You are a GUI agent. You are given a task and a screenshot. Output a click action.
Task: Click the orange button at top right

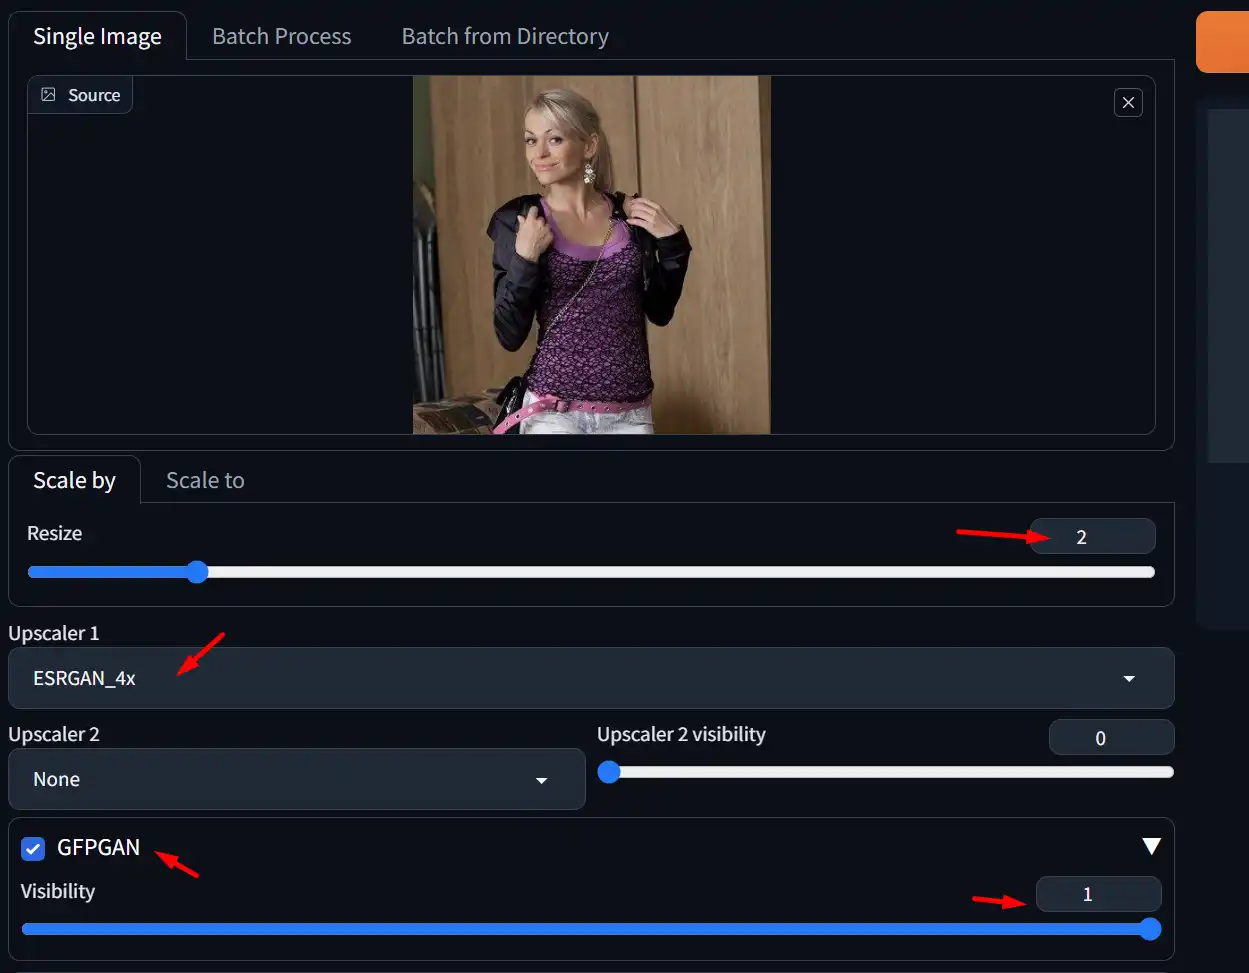click(x=1222, y=42)
